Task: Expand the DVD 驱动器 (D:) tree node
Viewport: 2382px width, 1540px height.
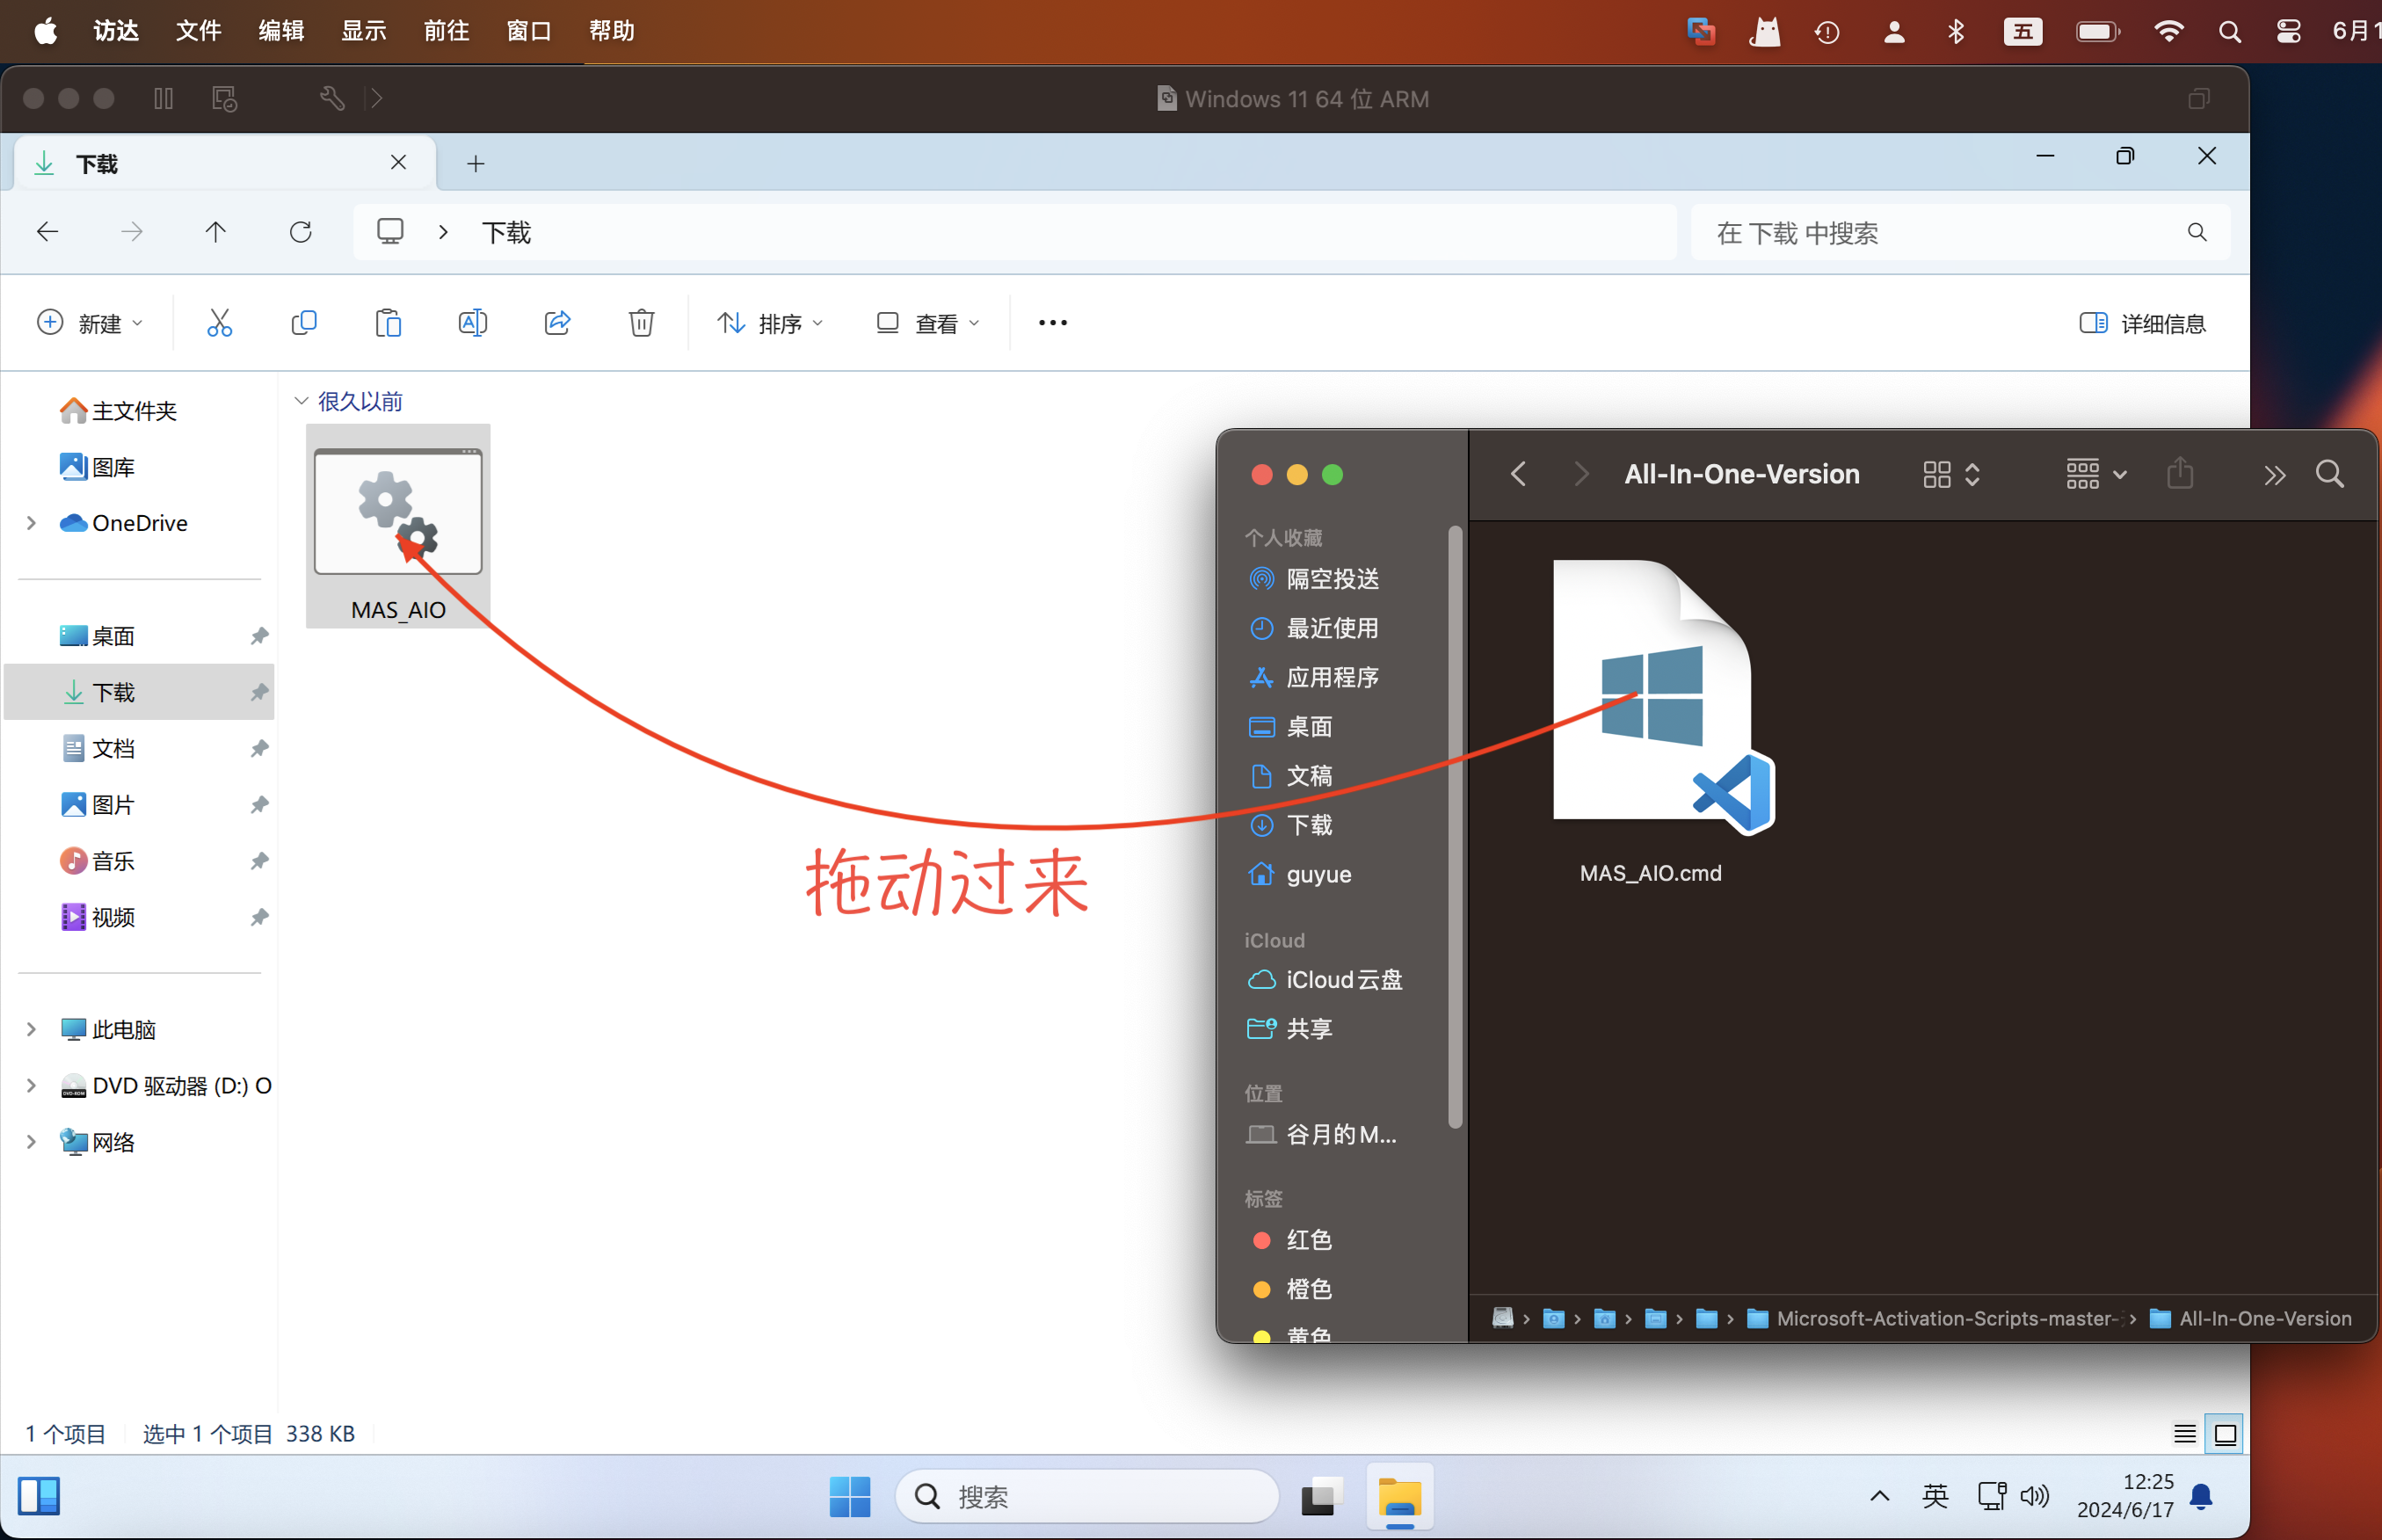Action: tap(31, 1085)
